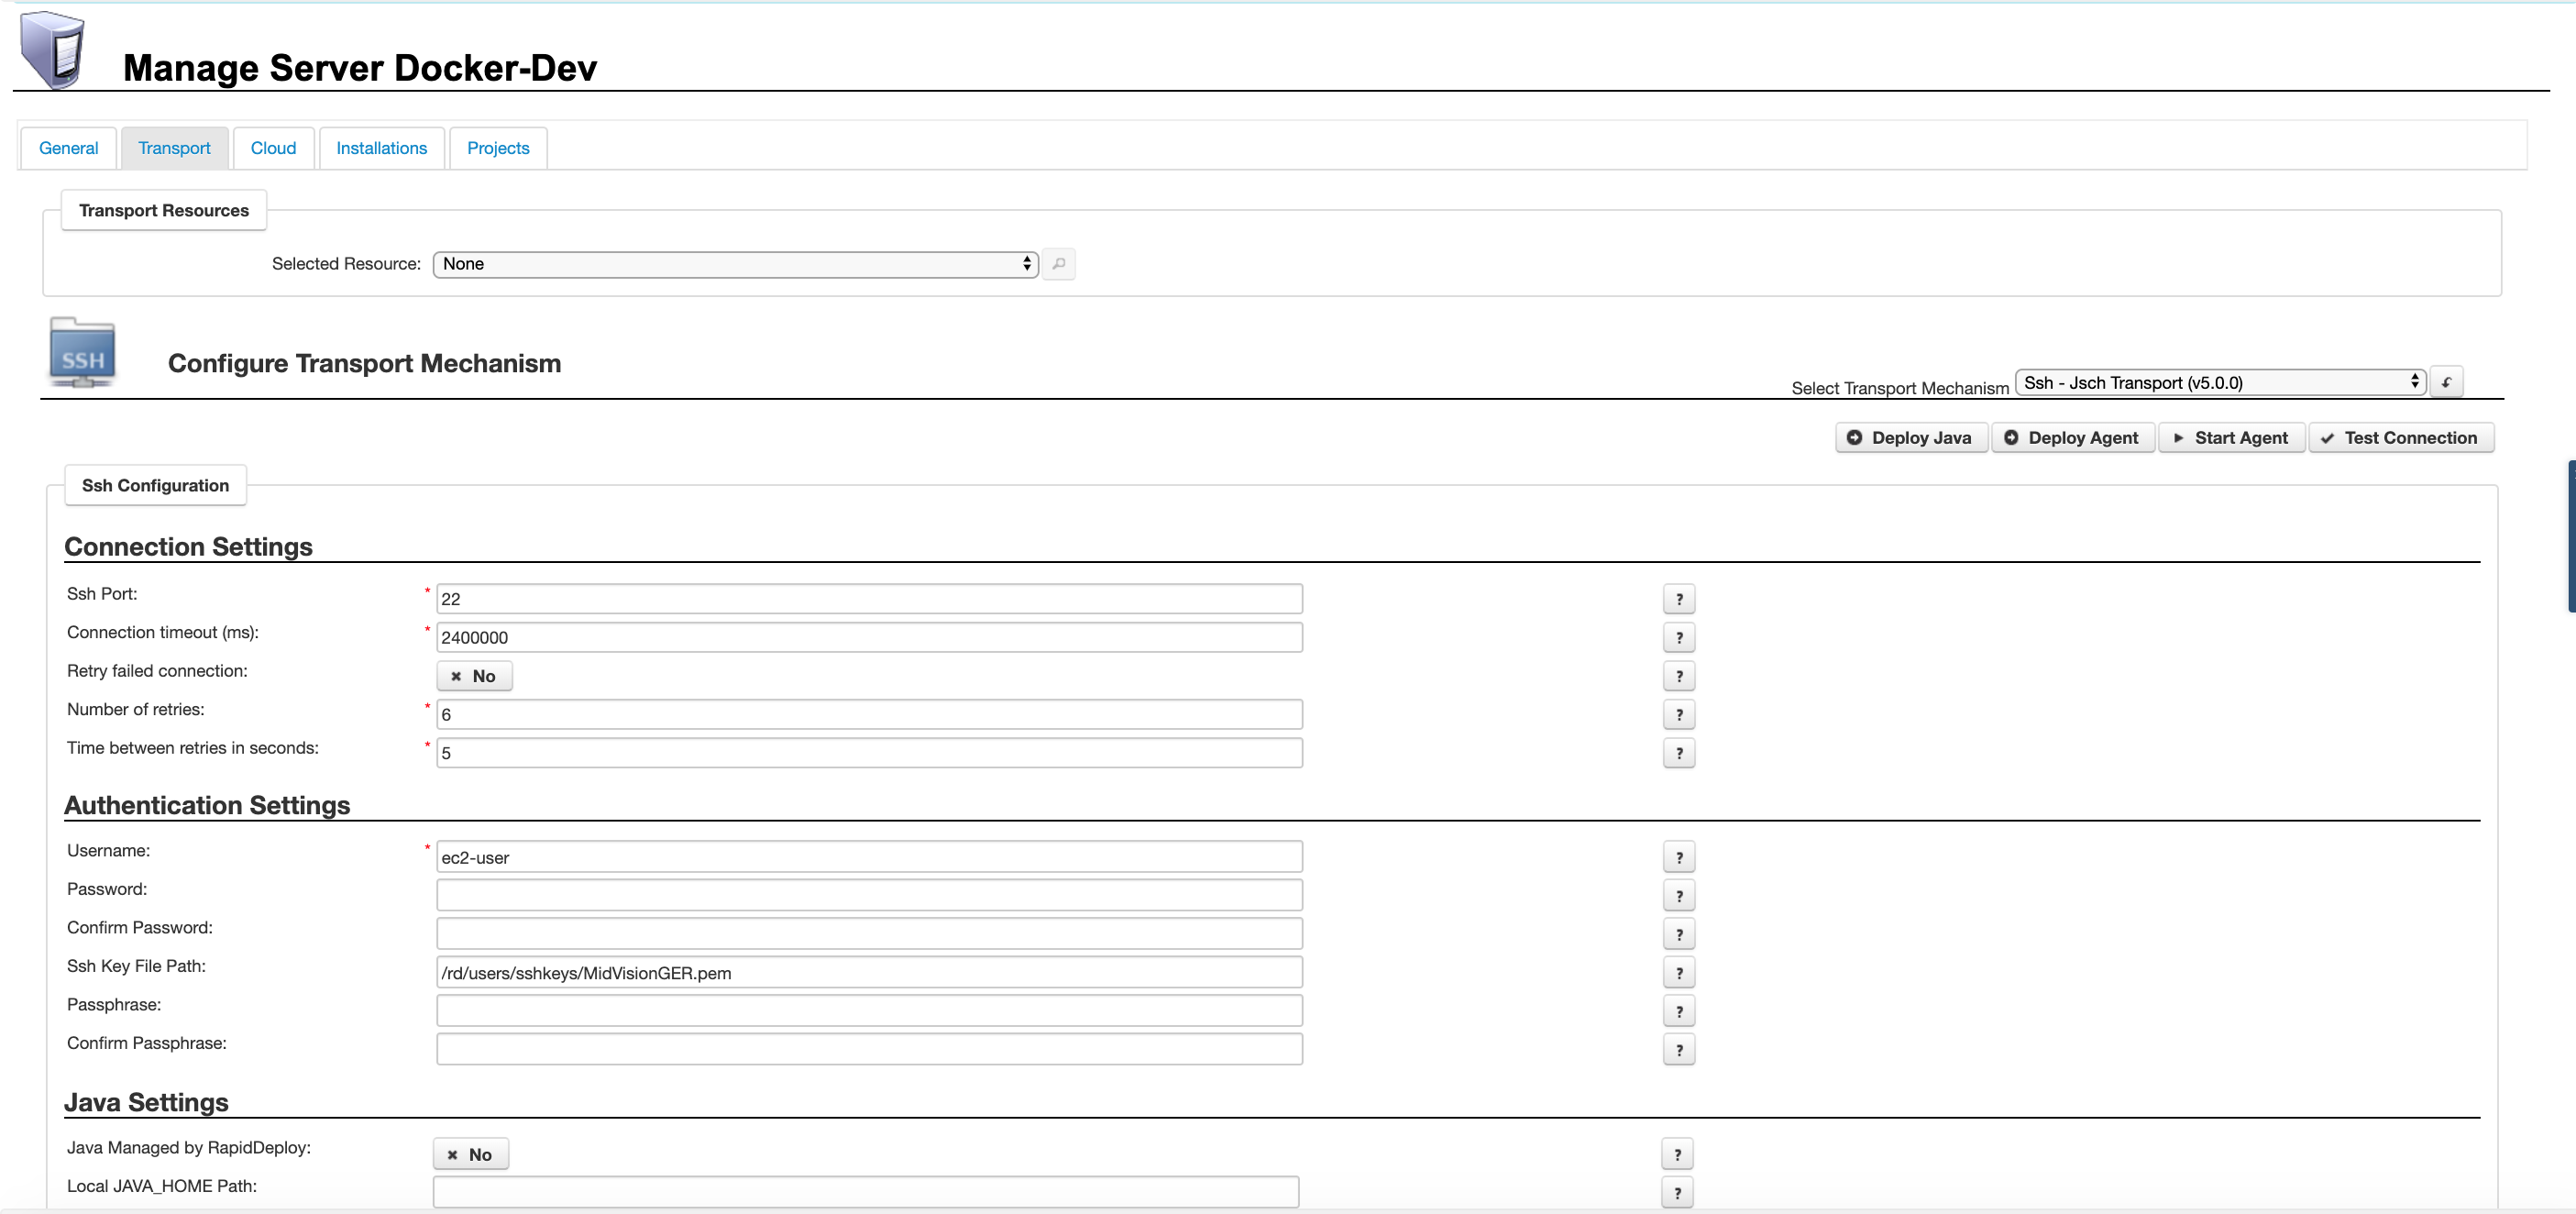Click the Local JAVA_HOME Path field

(865, 1192)
